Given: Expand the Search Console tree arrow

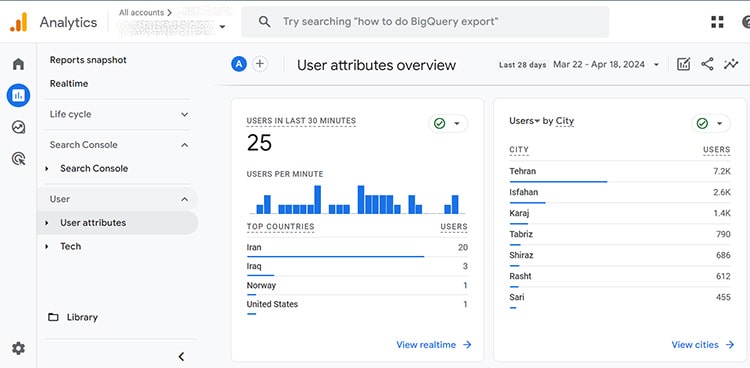Looking at the screenshot, I should (x=47, y=168).
